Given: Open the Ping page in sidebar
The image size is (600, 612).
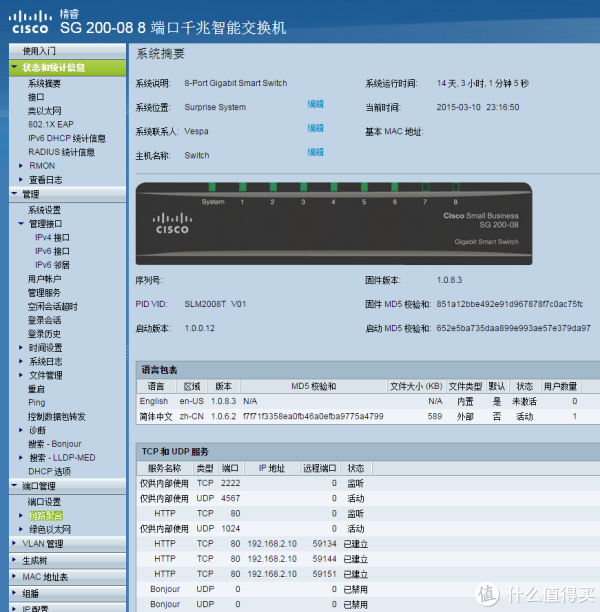Looking at the screenshot, I should coord(36,402).
